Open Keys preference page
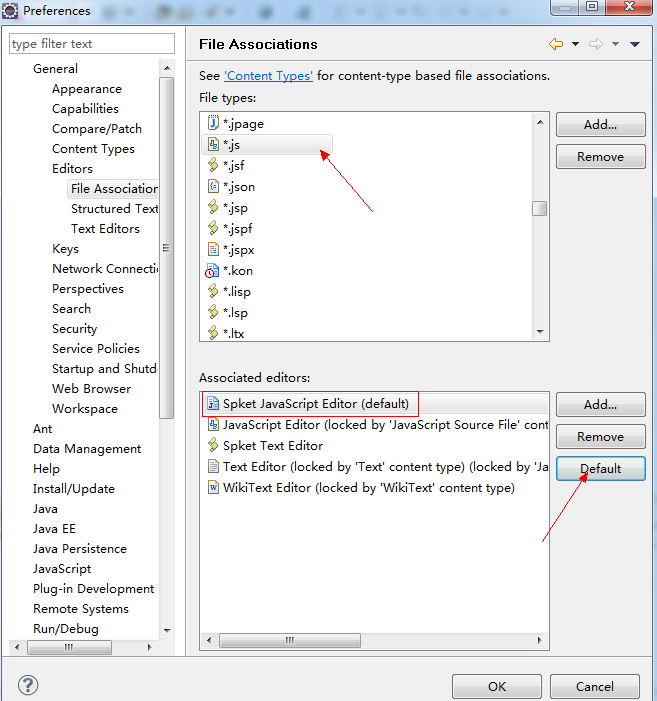 click(x=65, y=249)
